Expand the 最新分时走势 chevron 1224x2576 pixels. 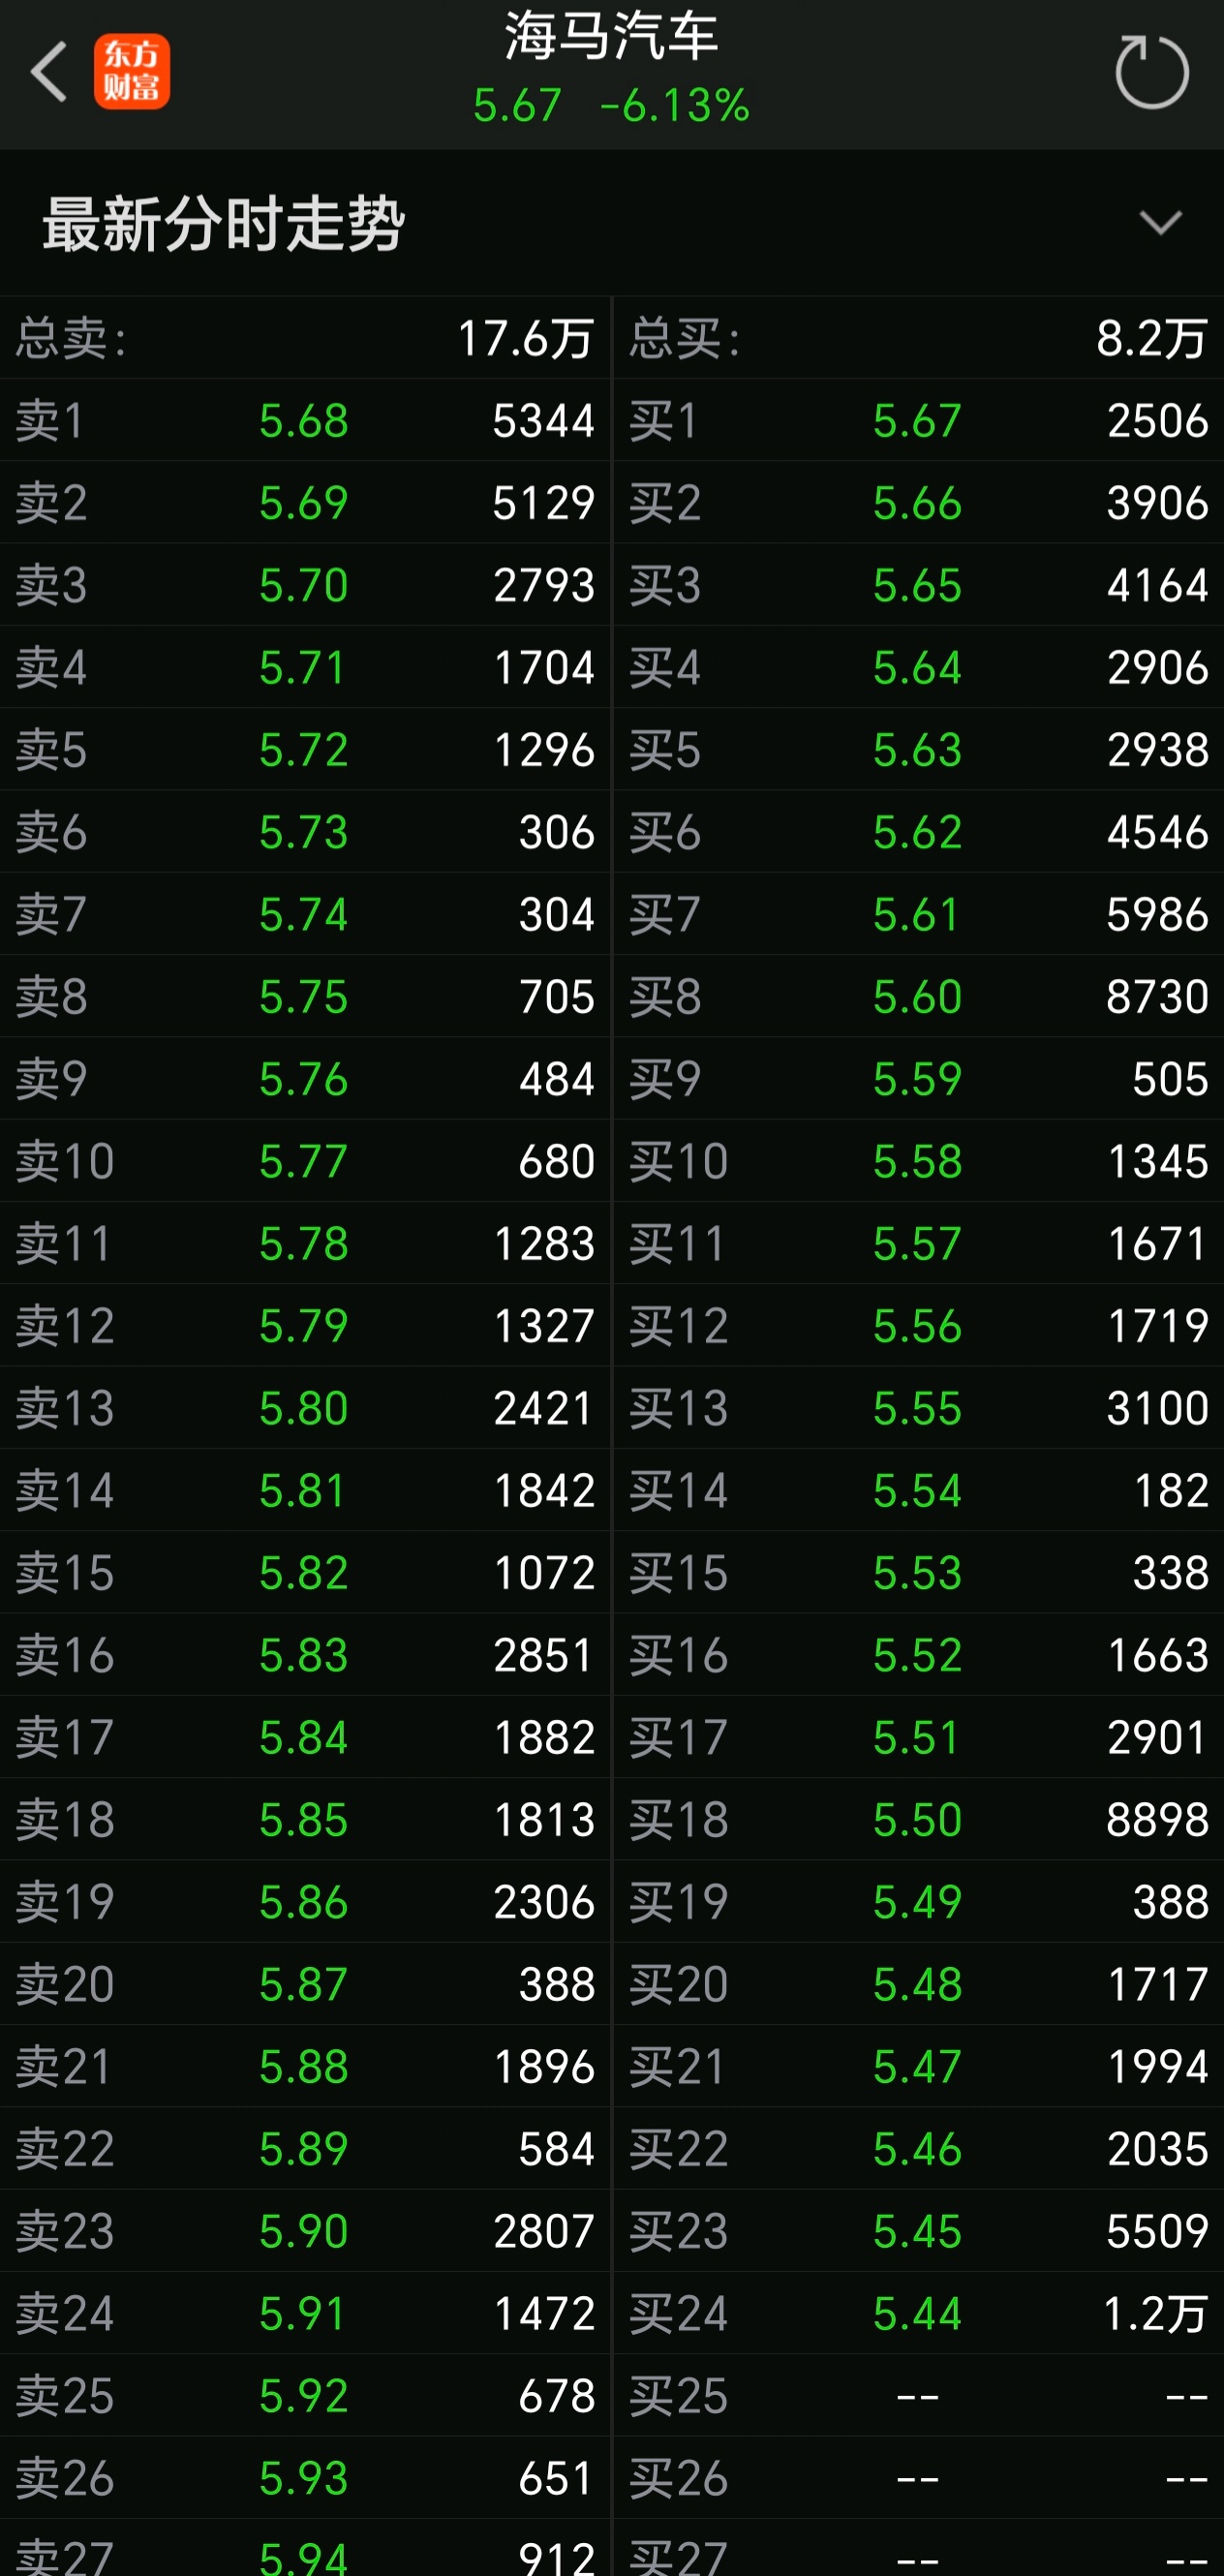tap(1160, 222)
